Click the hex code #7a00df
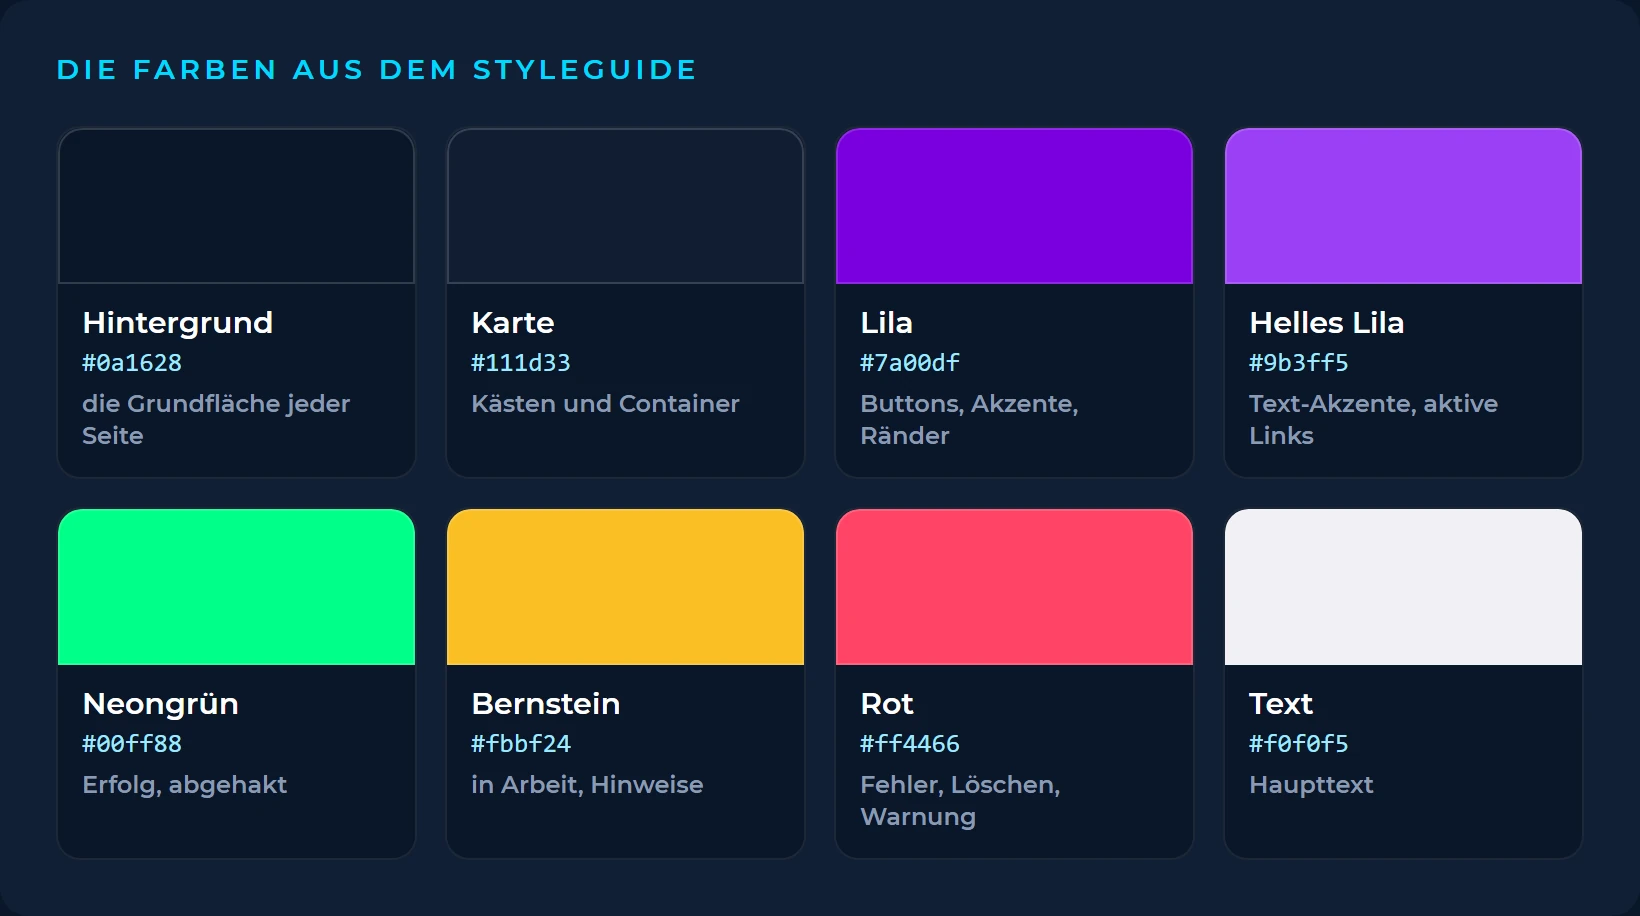1640x916 pixels. point(910,363)
